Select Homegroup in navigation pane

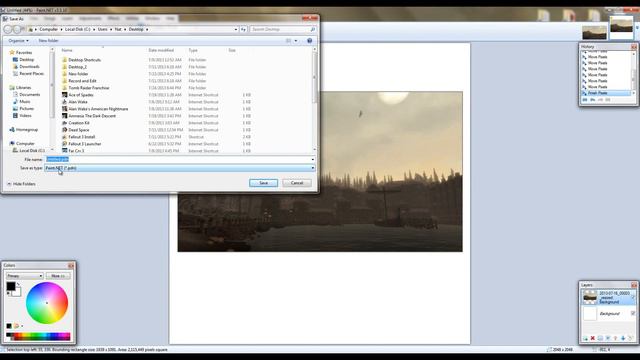coord(27,130)
